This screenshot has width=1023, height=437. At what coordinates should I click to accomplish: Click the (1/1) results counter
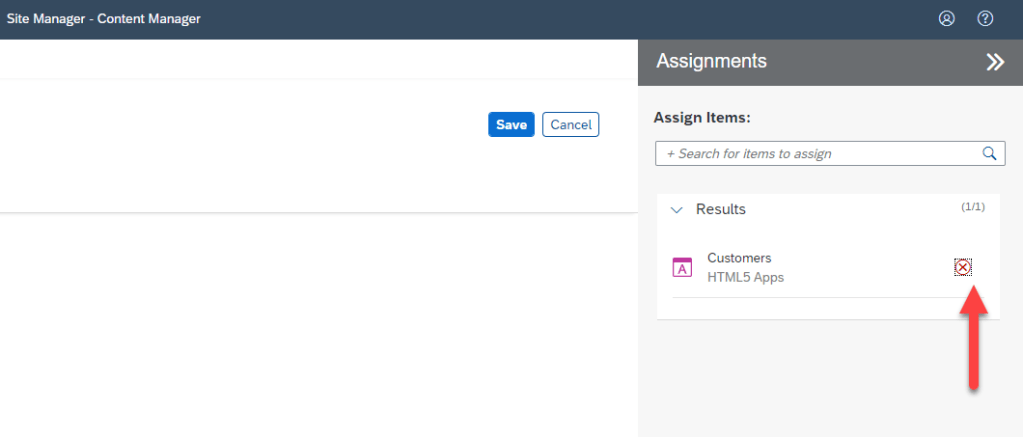(x=972, y=207)
